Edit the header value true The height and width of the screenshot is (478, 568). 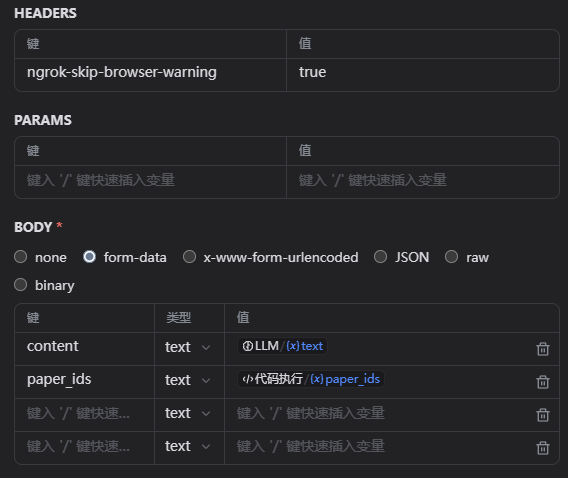click(423, 72)
